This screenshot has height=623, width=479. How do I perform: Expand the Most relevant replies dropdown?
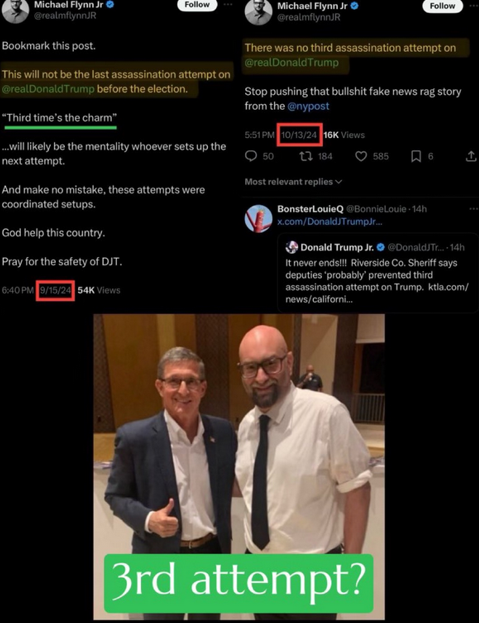(x=293, y=182)
